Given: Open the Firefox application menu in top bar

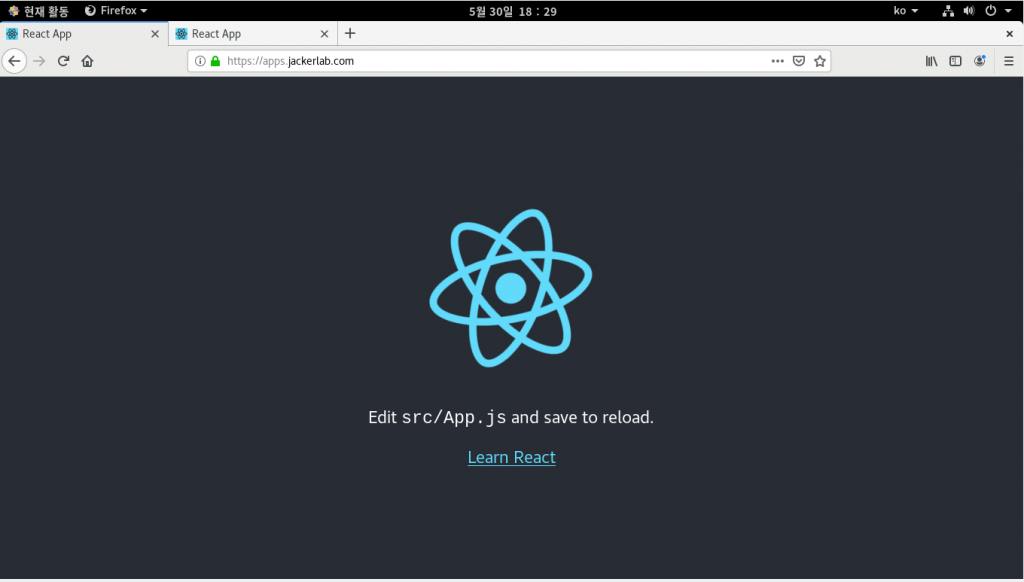Looking at the screenshot, I should tap(116, 10).
